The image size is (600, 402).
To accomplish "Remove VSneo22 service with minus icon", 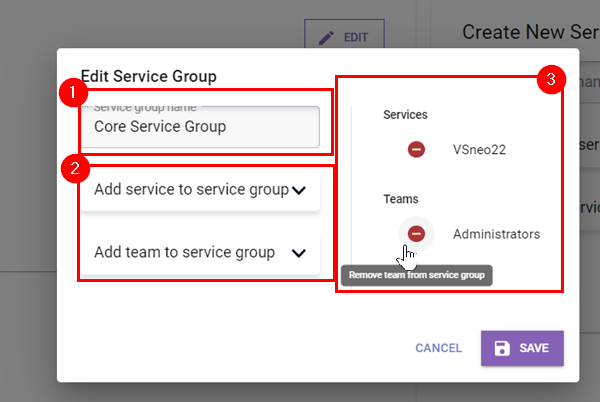I will (x=416, y=149).
